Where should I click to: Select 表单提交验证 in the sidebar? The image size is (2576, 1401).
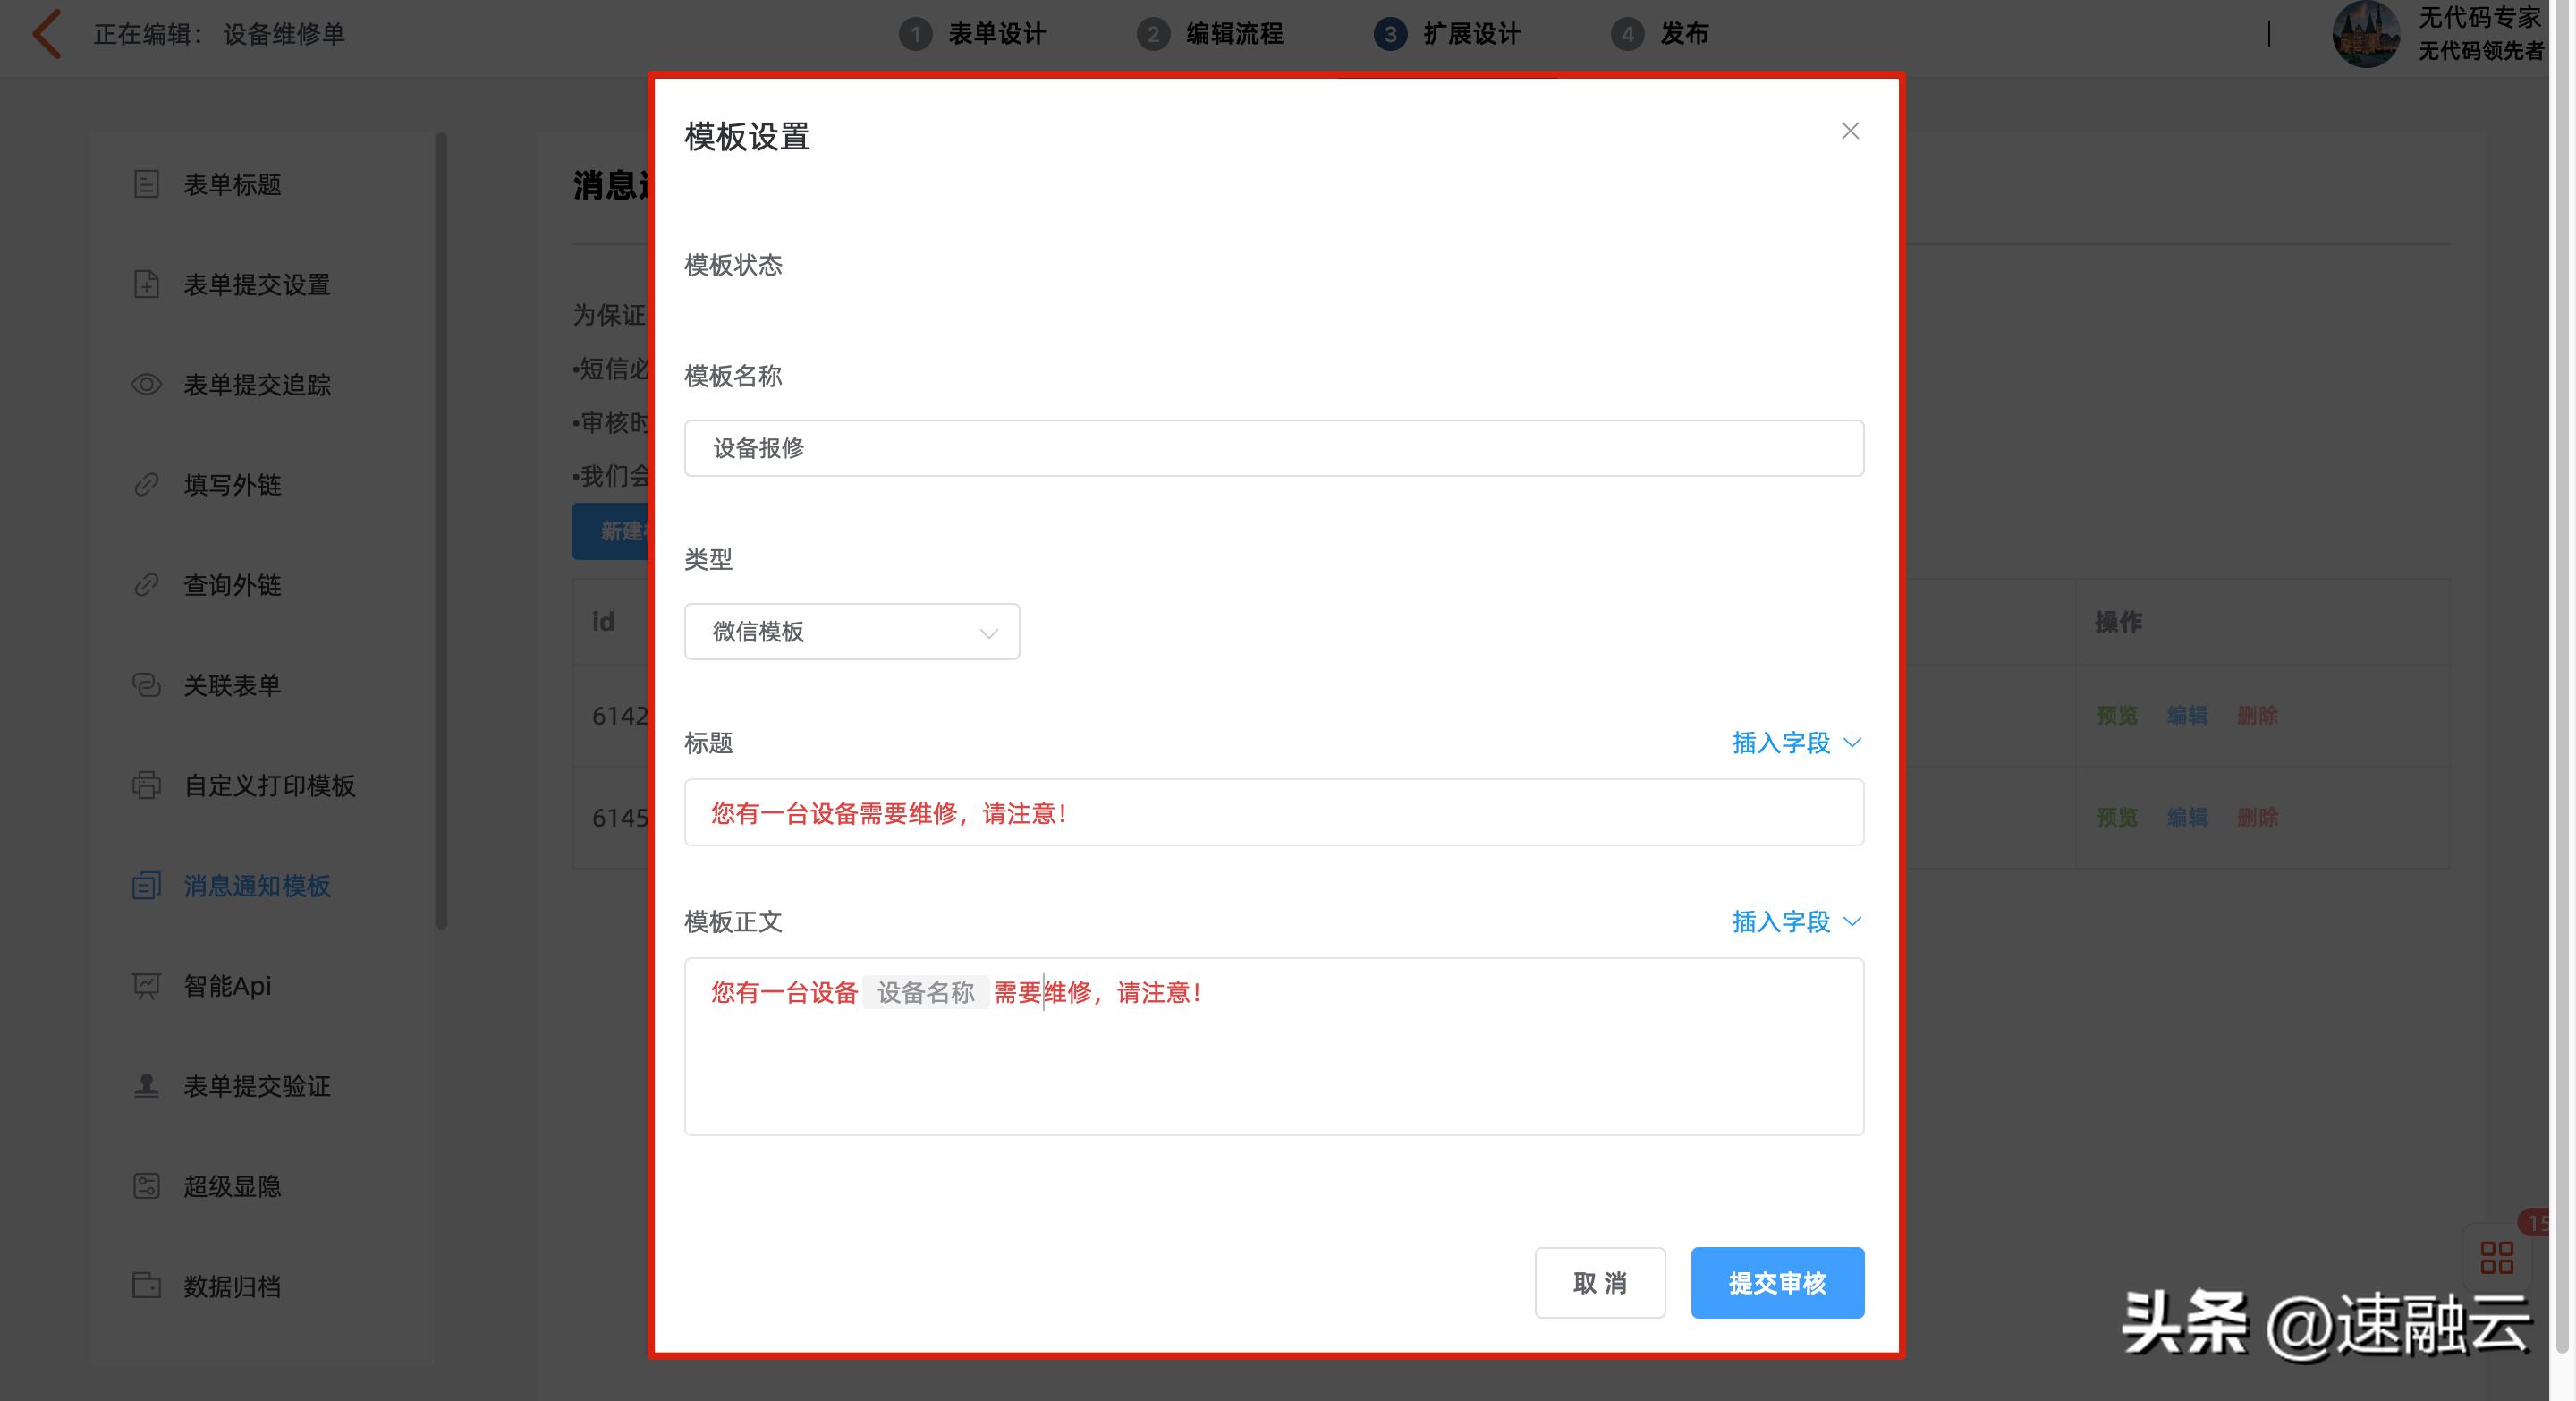coord(256,1086)
